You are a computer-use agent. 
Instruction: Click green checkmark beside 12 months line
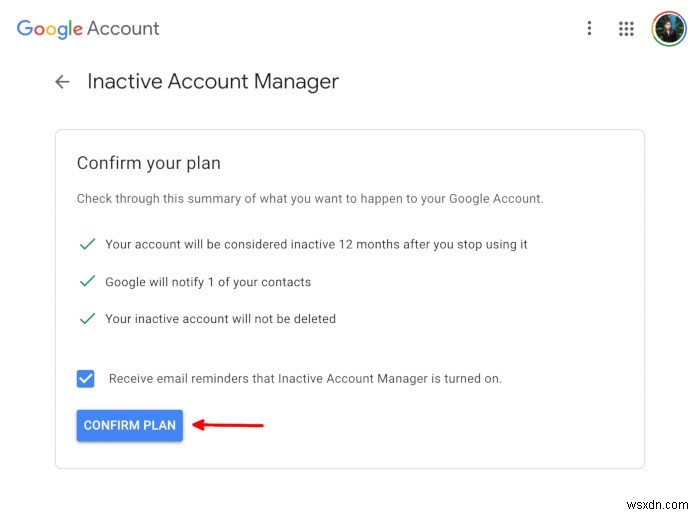click(87, 244)
